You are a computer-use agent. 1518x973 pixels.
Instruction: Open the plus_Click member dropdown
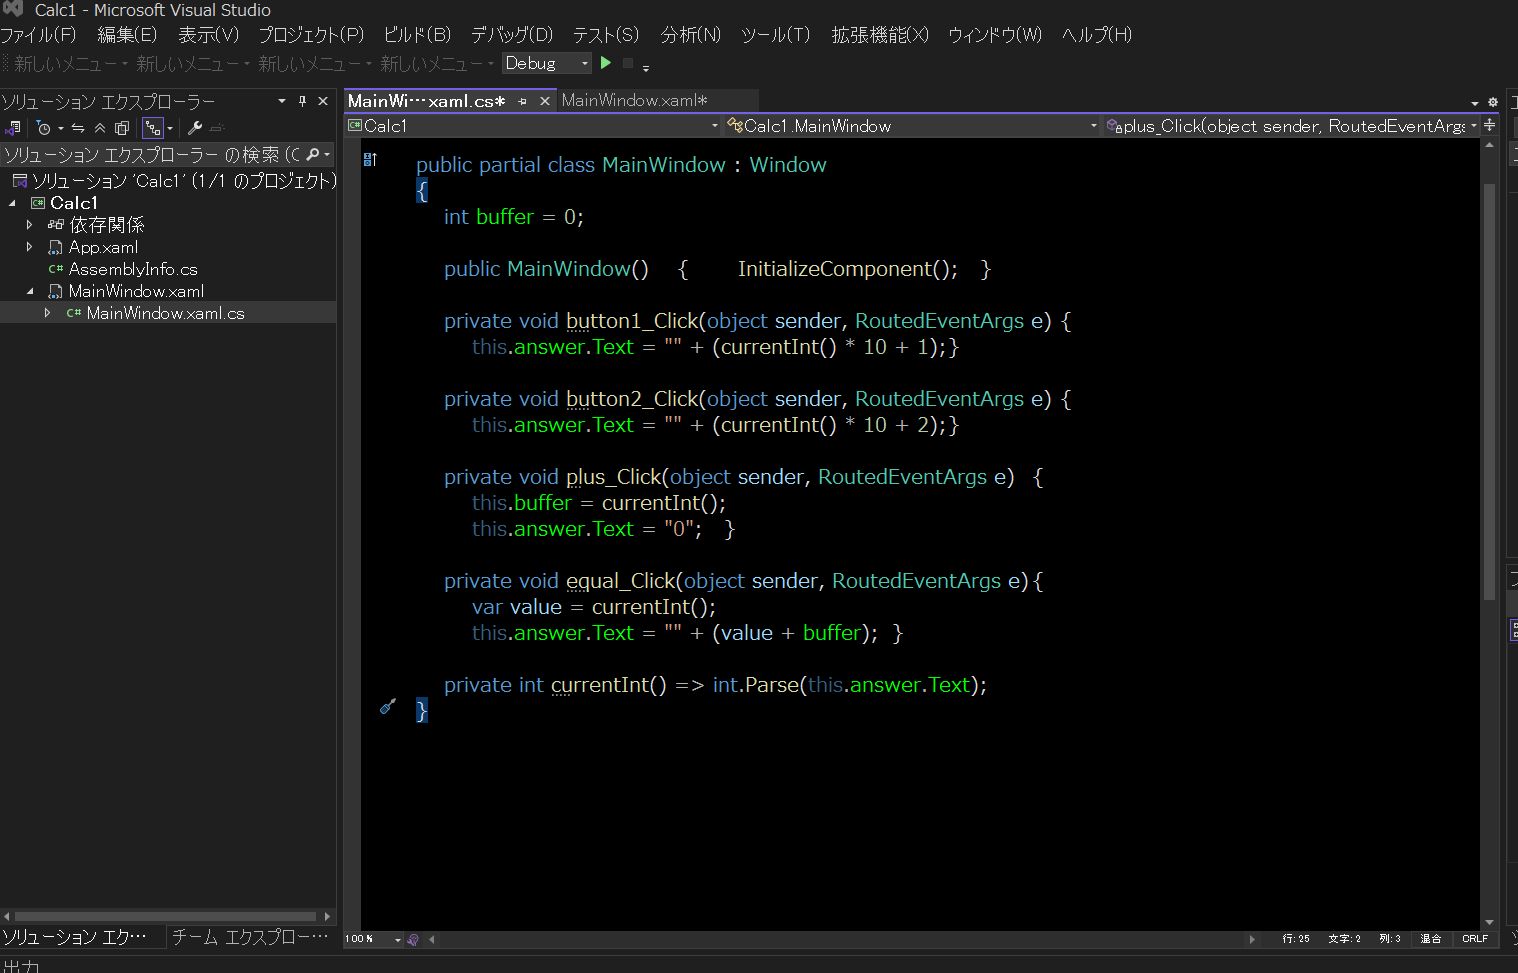tap(1291, 126)
